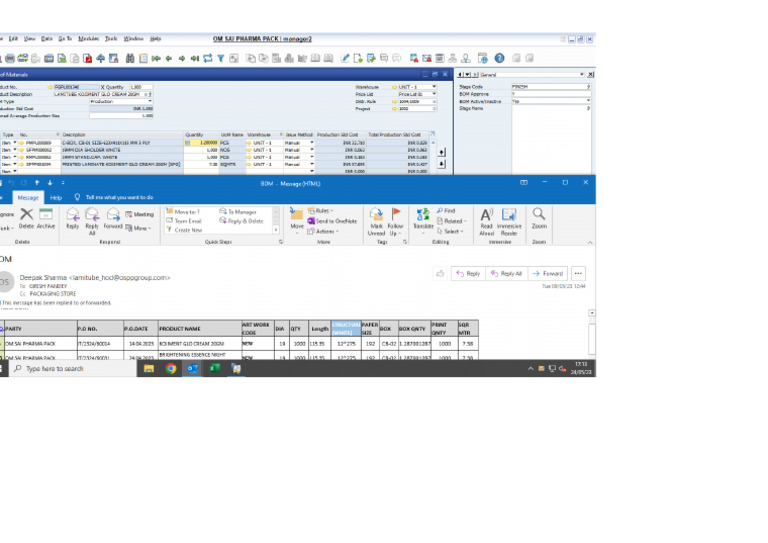Close the SAP user-defined fields side panel

pos(590,74)
